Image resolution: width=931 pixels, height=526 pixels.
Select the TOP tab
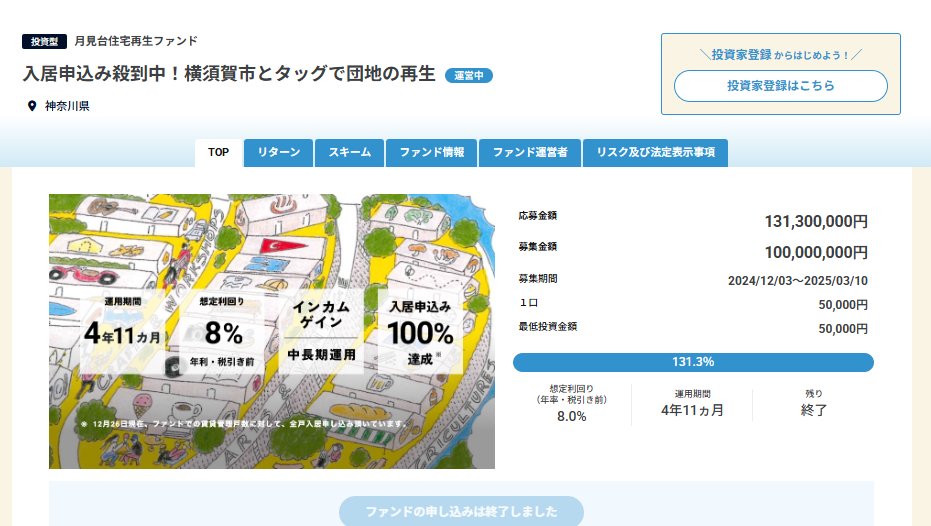(x=218, y=153)
